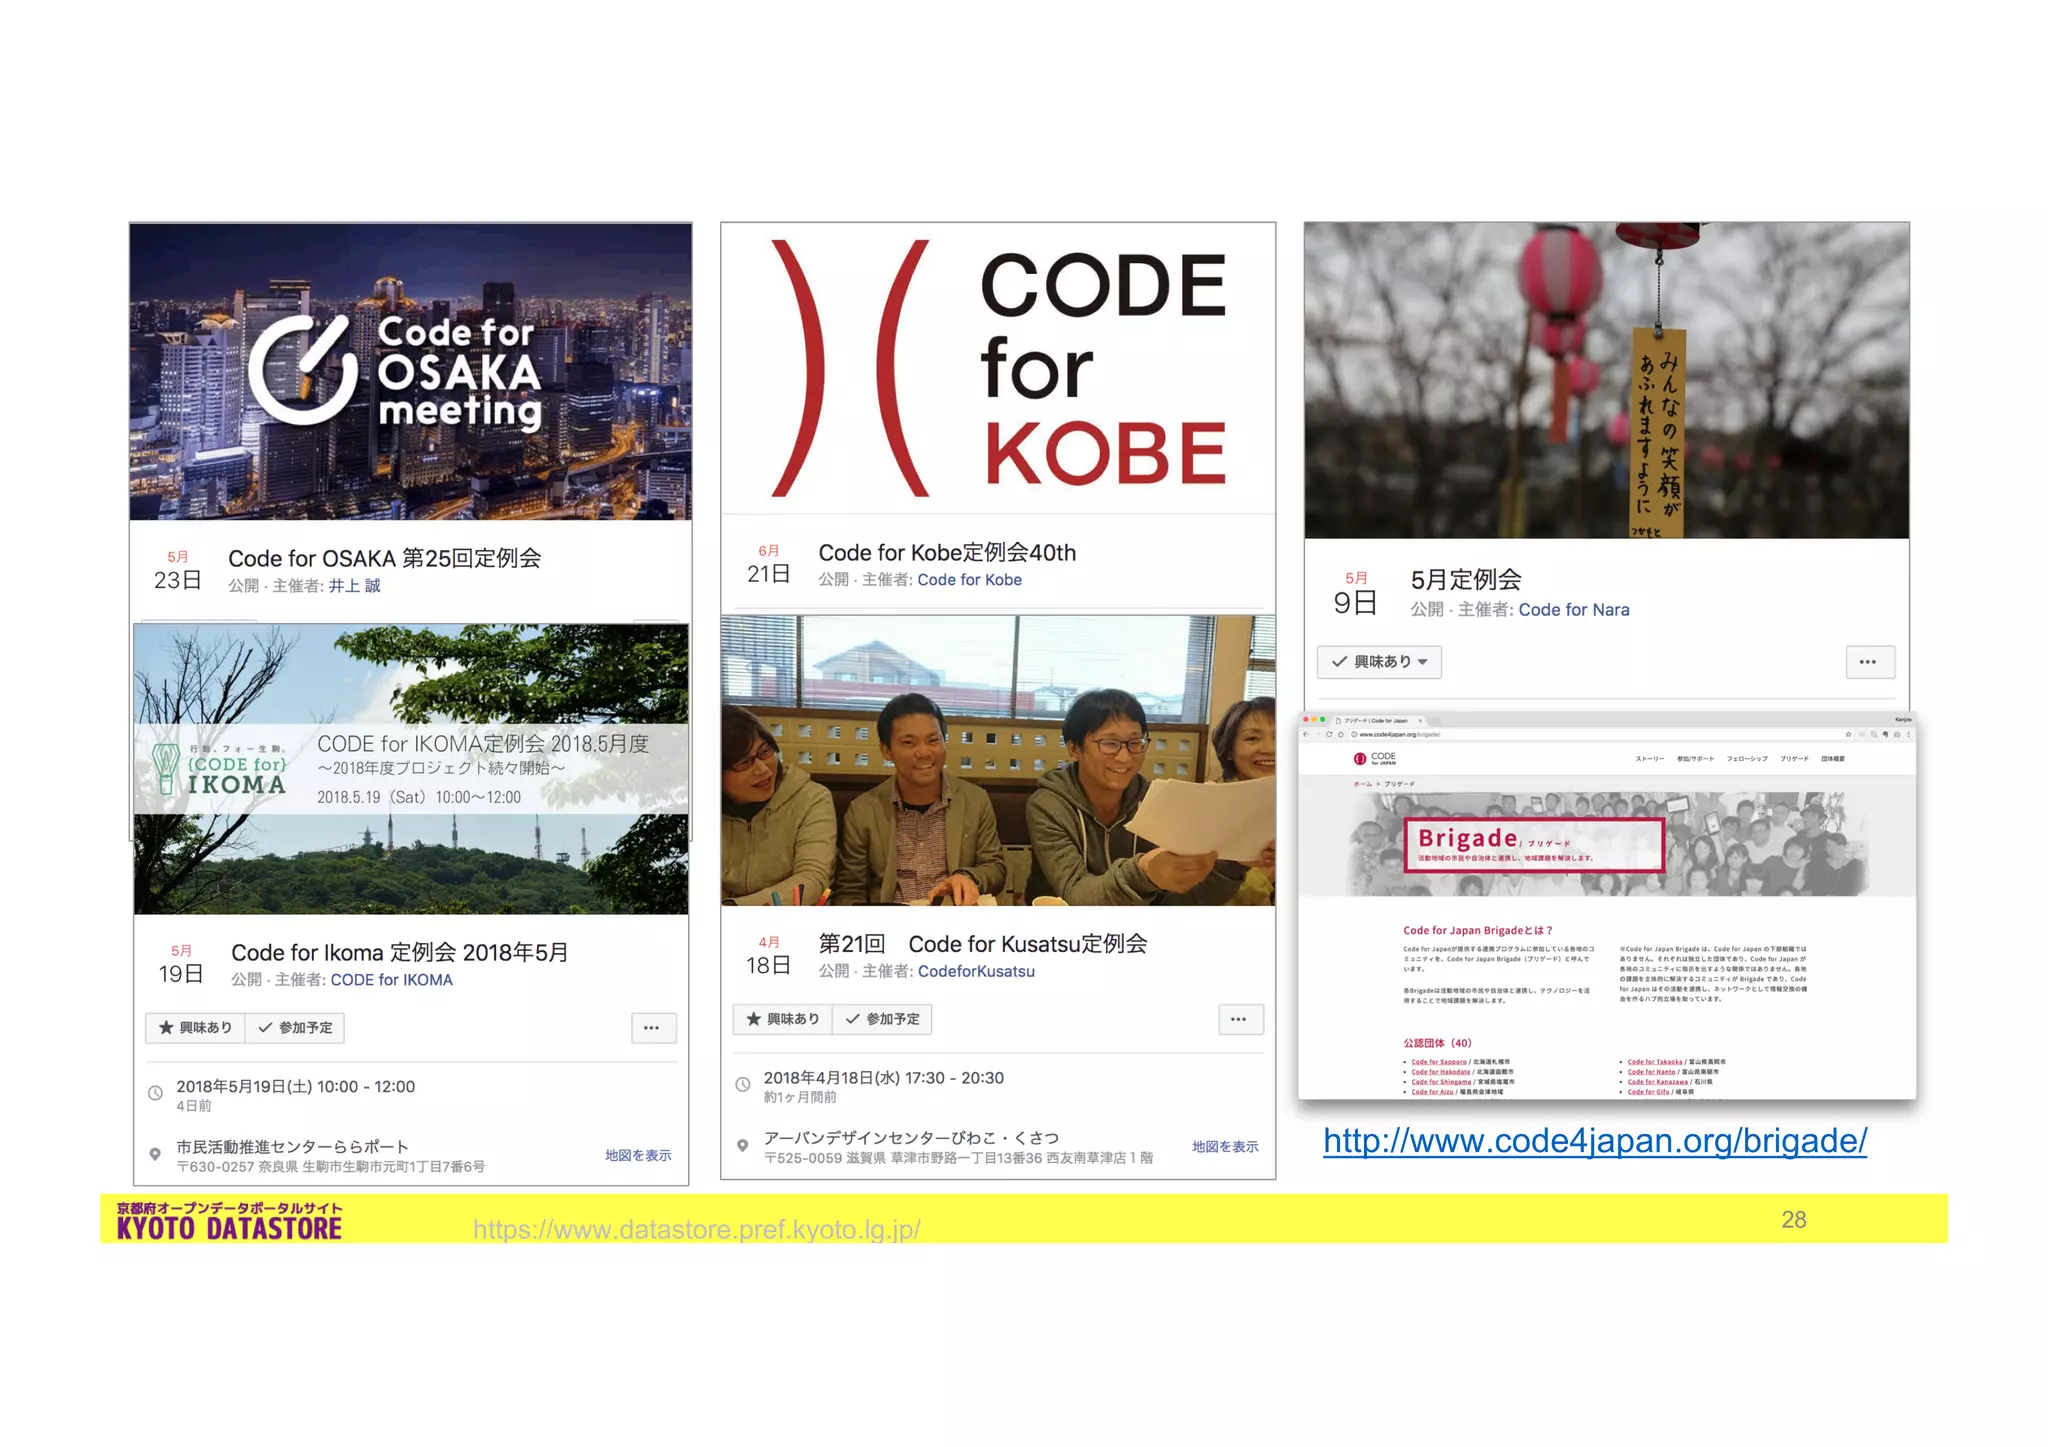
Task: Click the clock icon beside 2018年5月19日(土)
Action: 155,1093
